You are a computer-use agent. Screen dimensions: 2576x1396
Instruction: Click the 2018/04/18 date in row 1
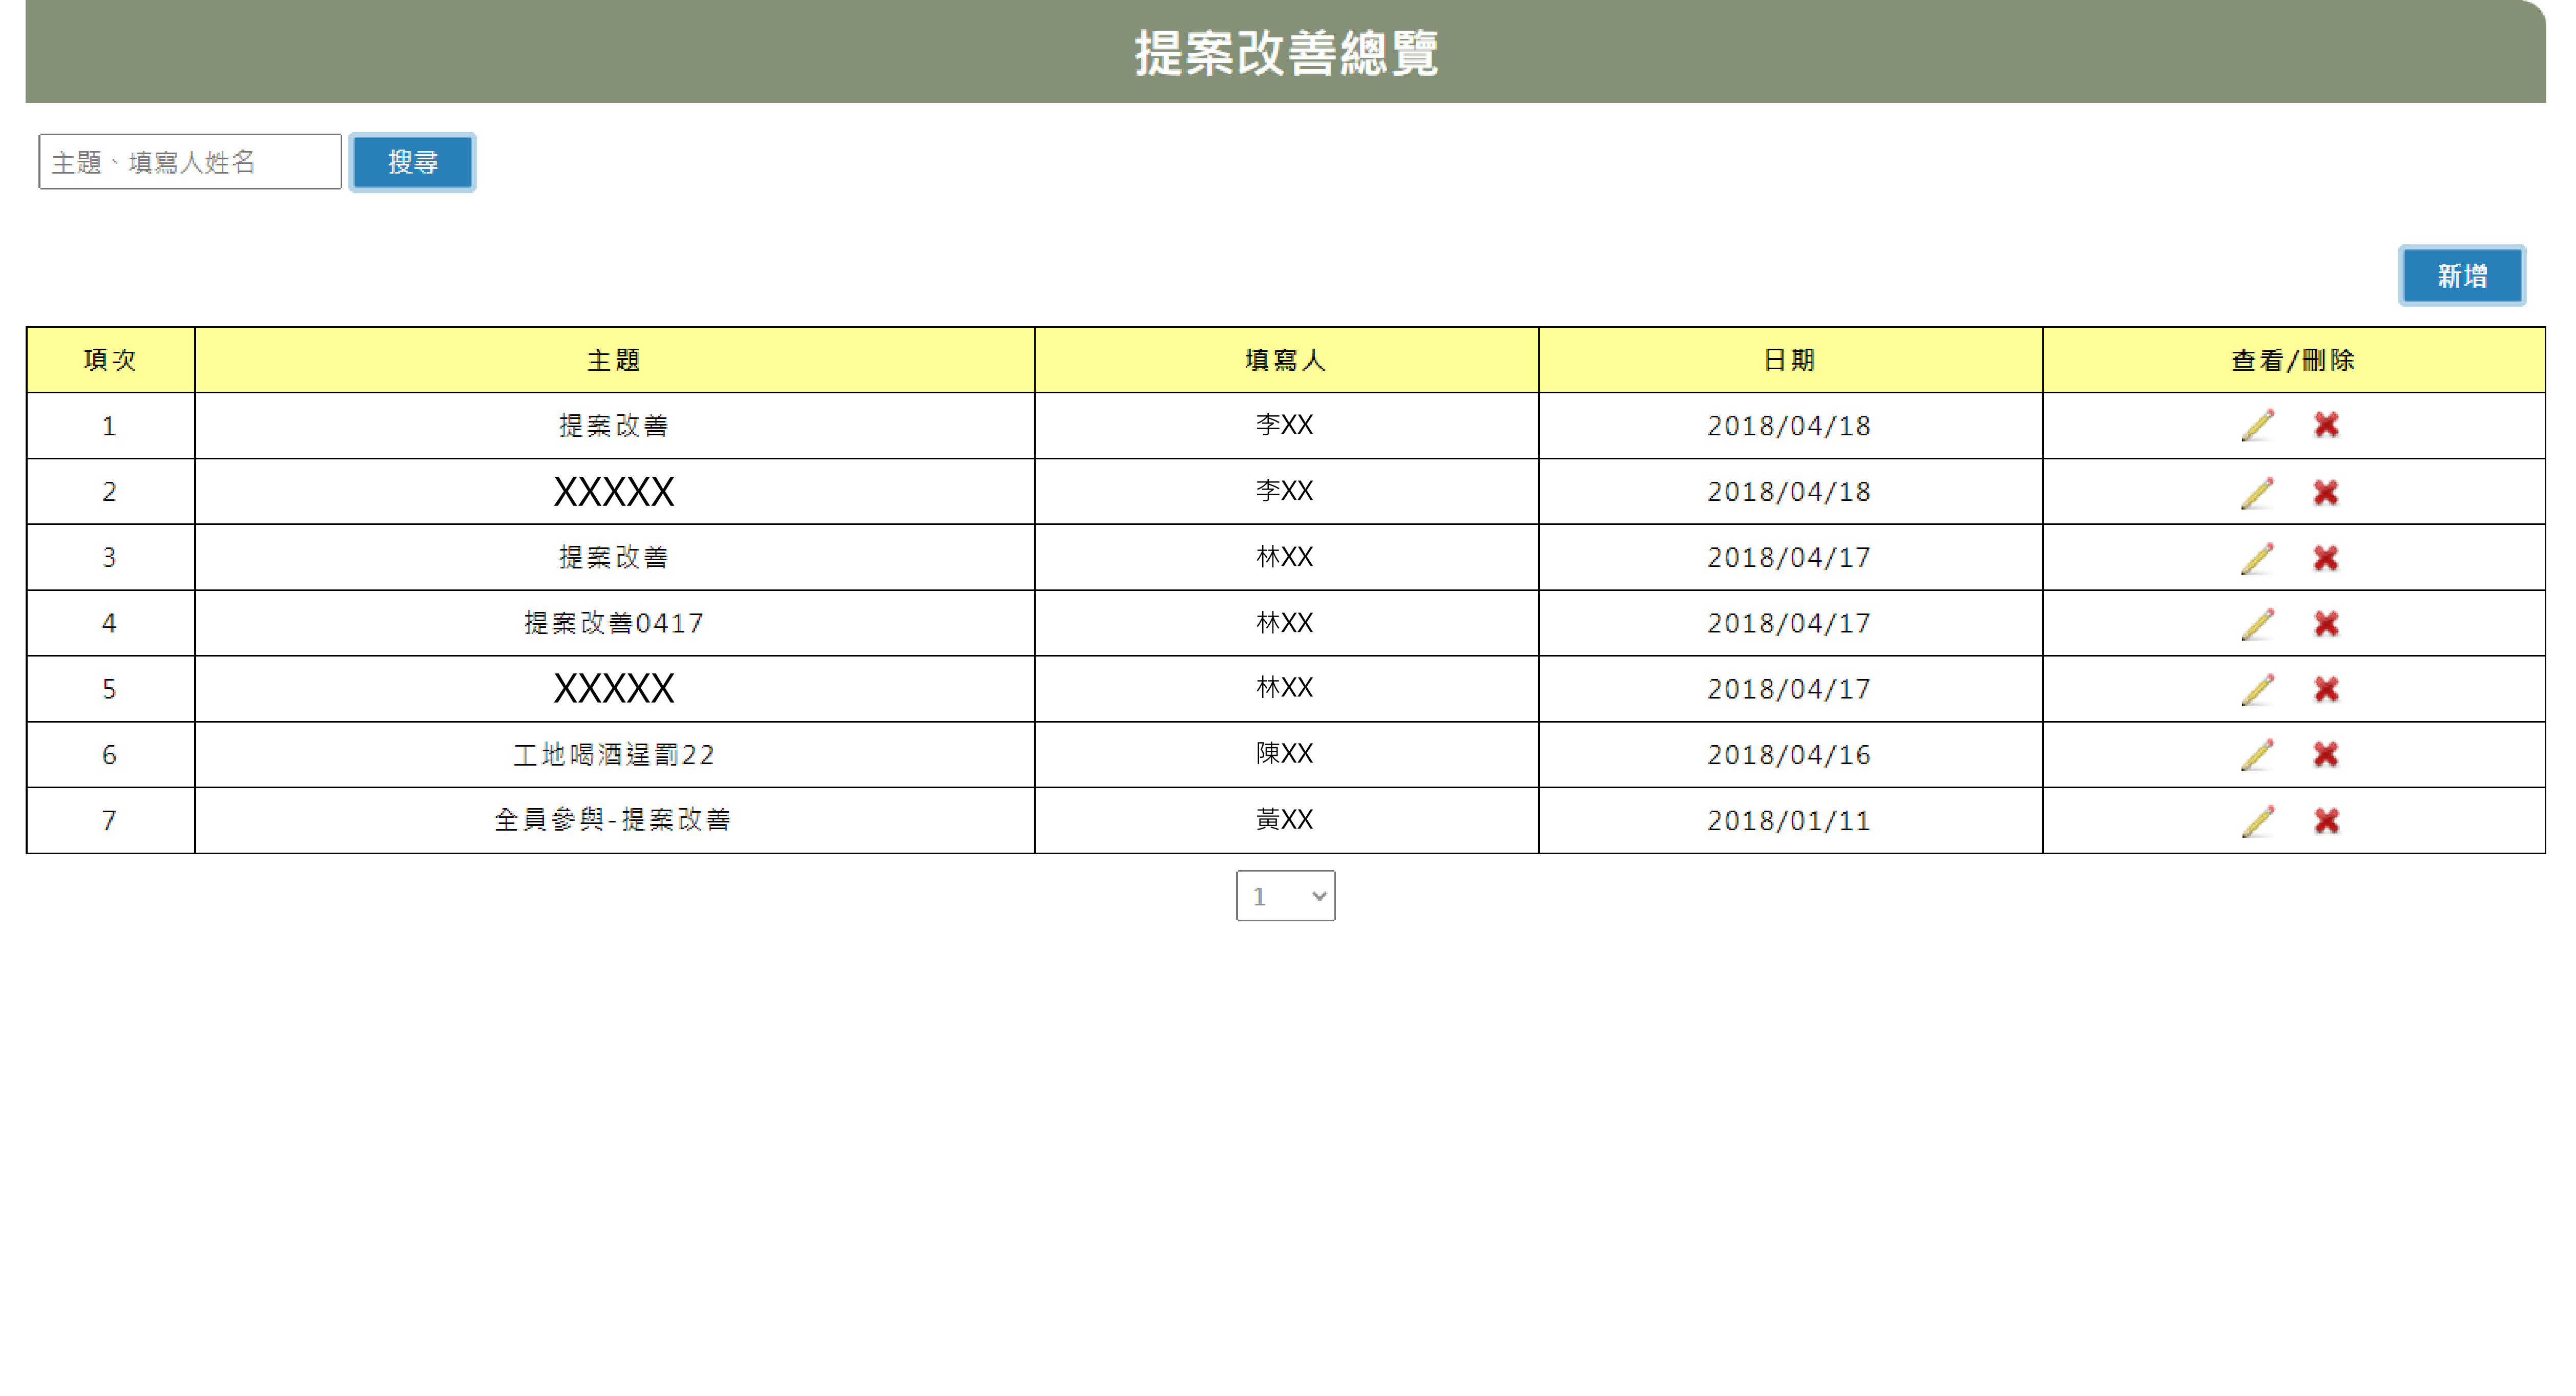point(1789,426)
